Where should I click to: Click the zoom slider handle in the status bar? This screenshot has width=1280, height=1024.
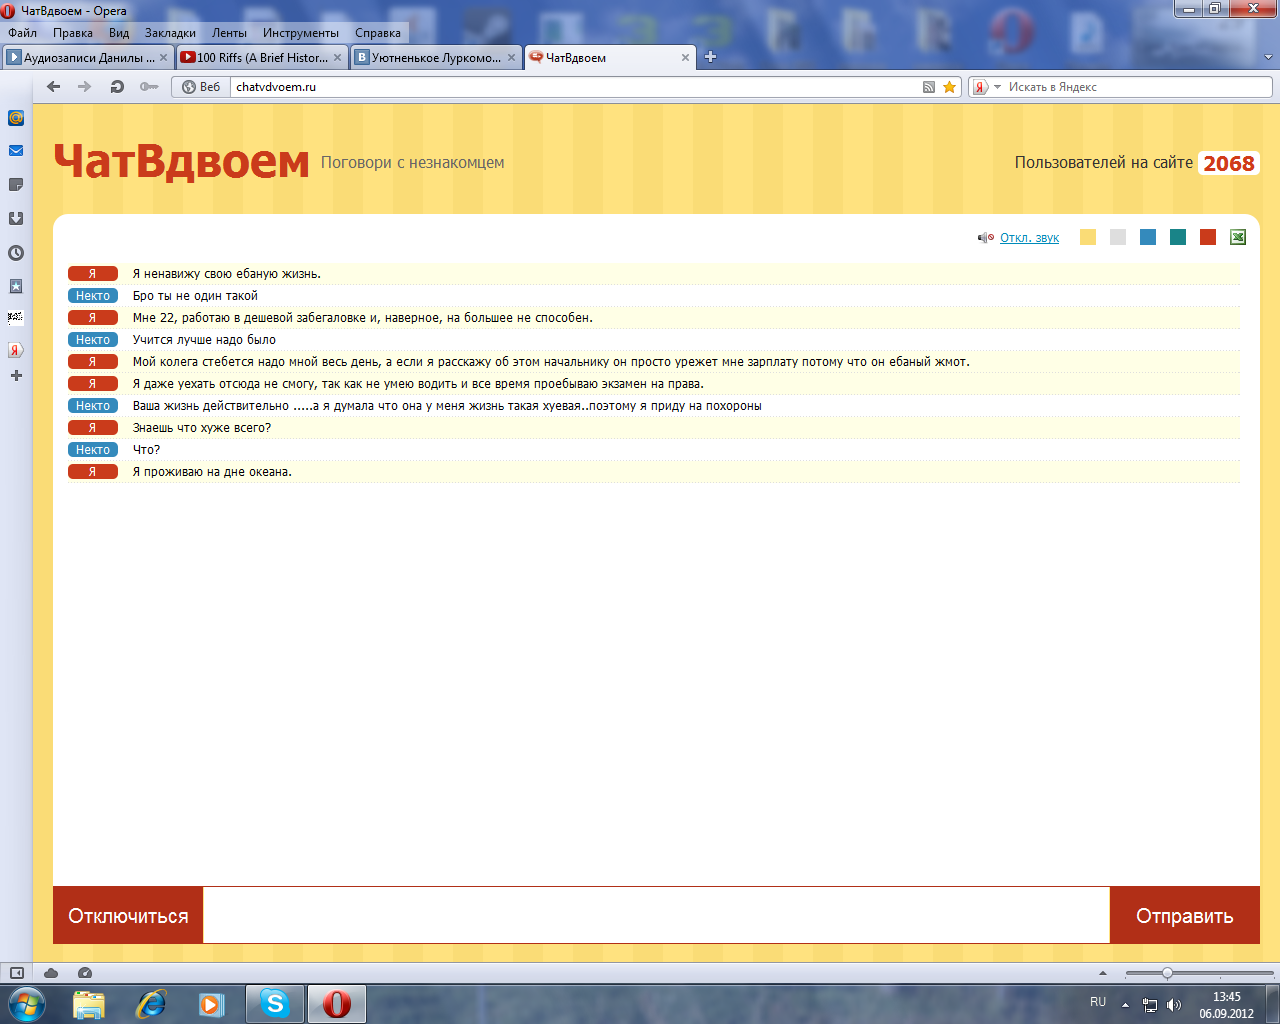(1167, 973)
